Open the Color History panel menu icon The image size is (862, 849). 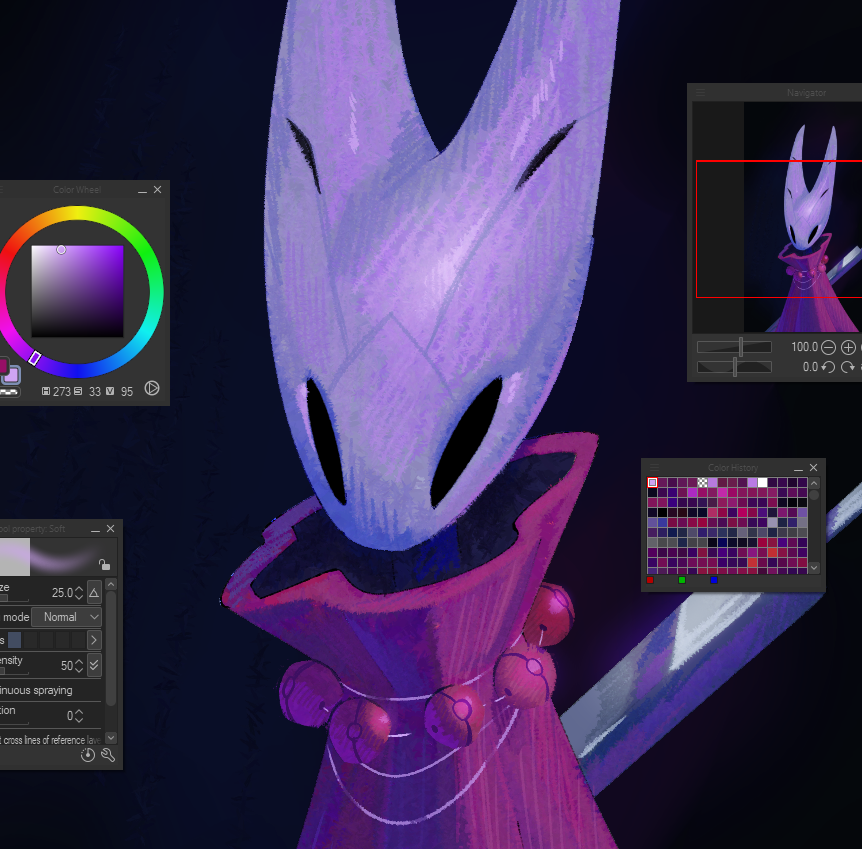point(654,467)
